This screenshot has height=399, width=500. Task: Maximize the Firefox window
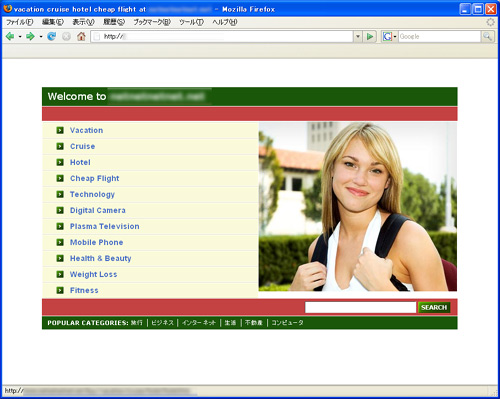pyautogui.click(x=478, y=9)
